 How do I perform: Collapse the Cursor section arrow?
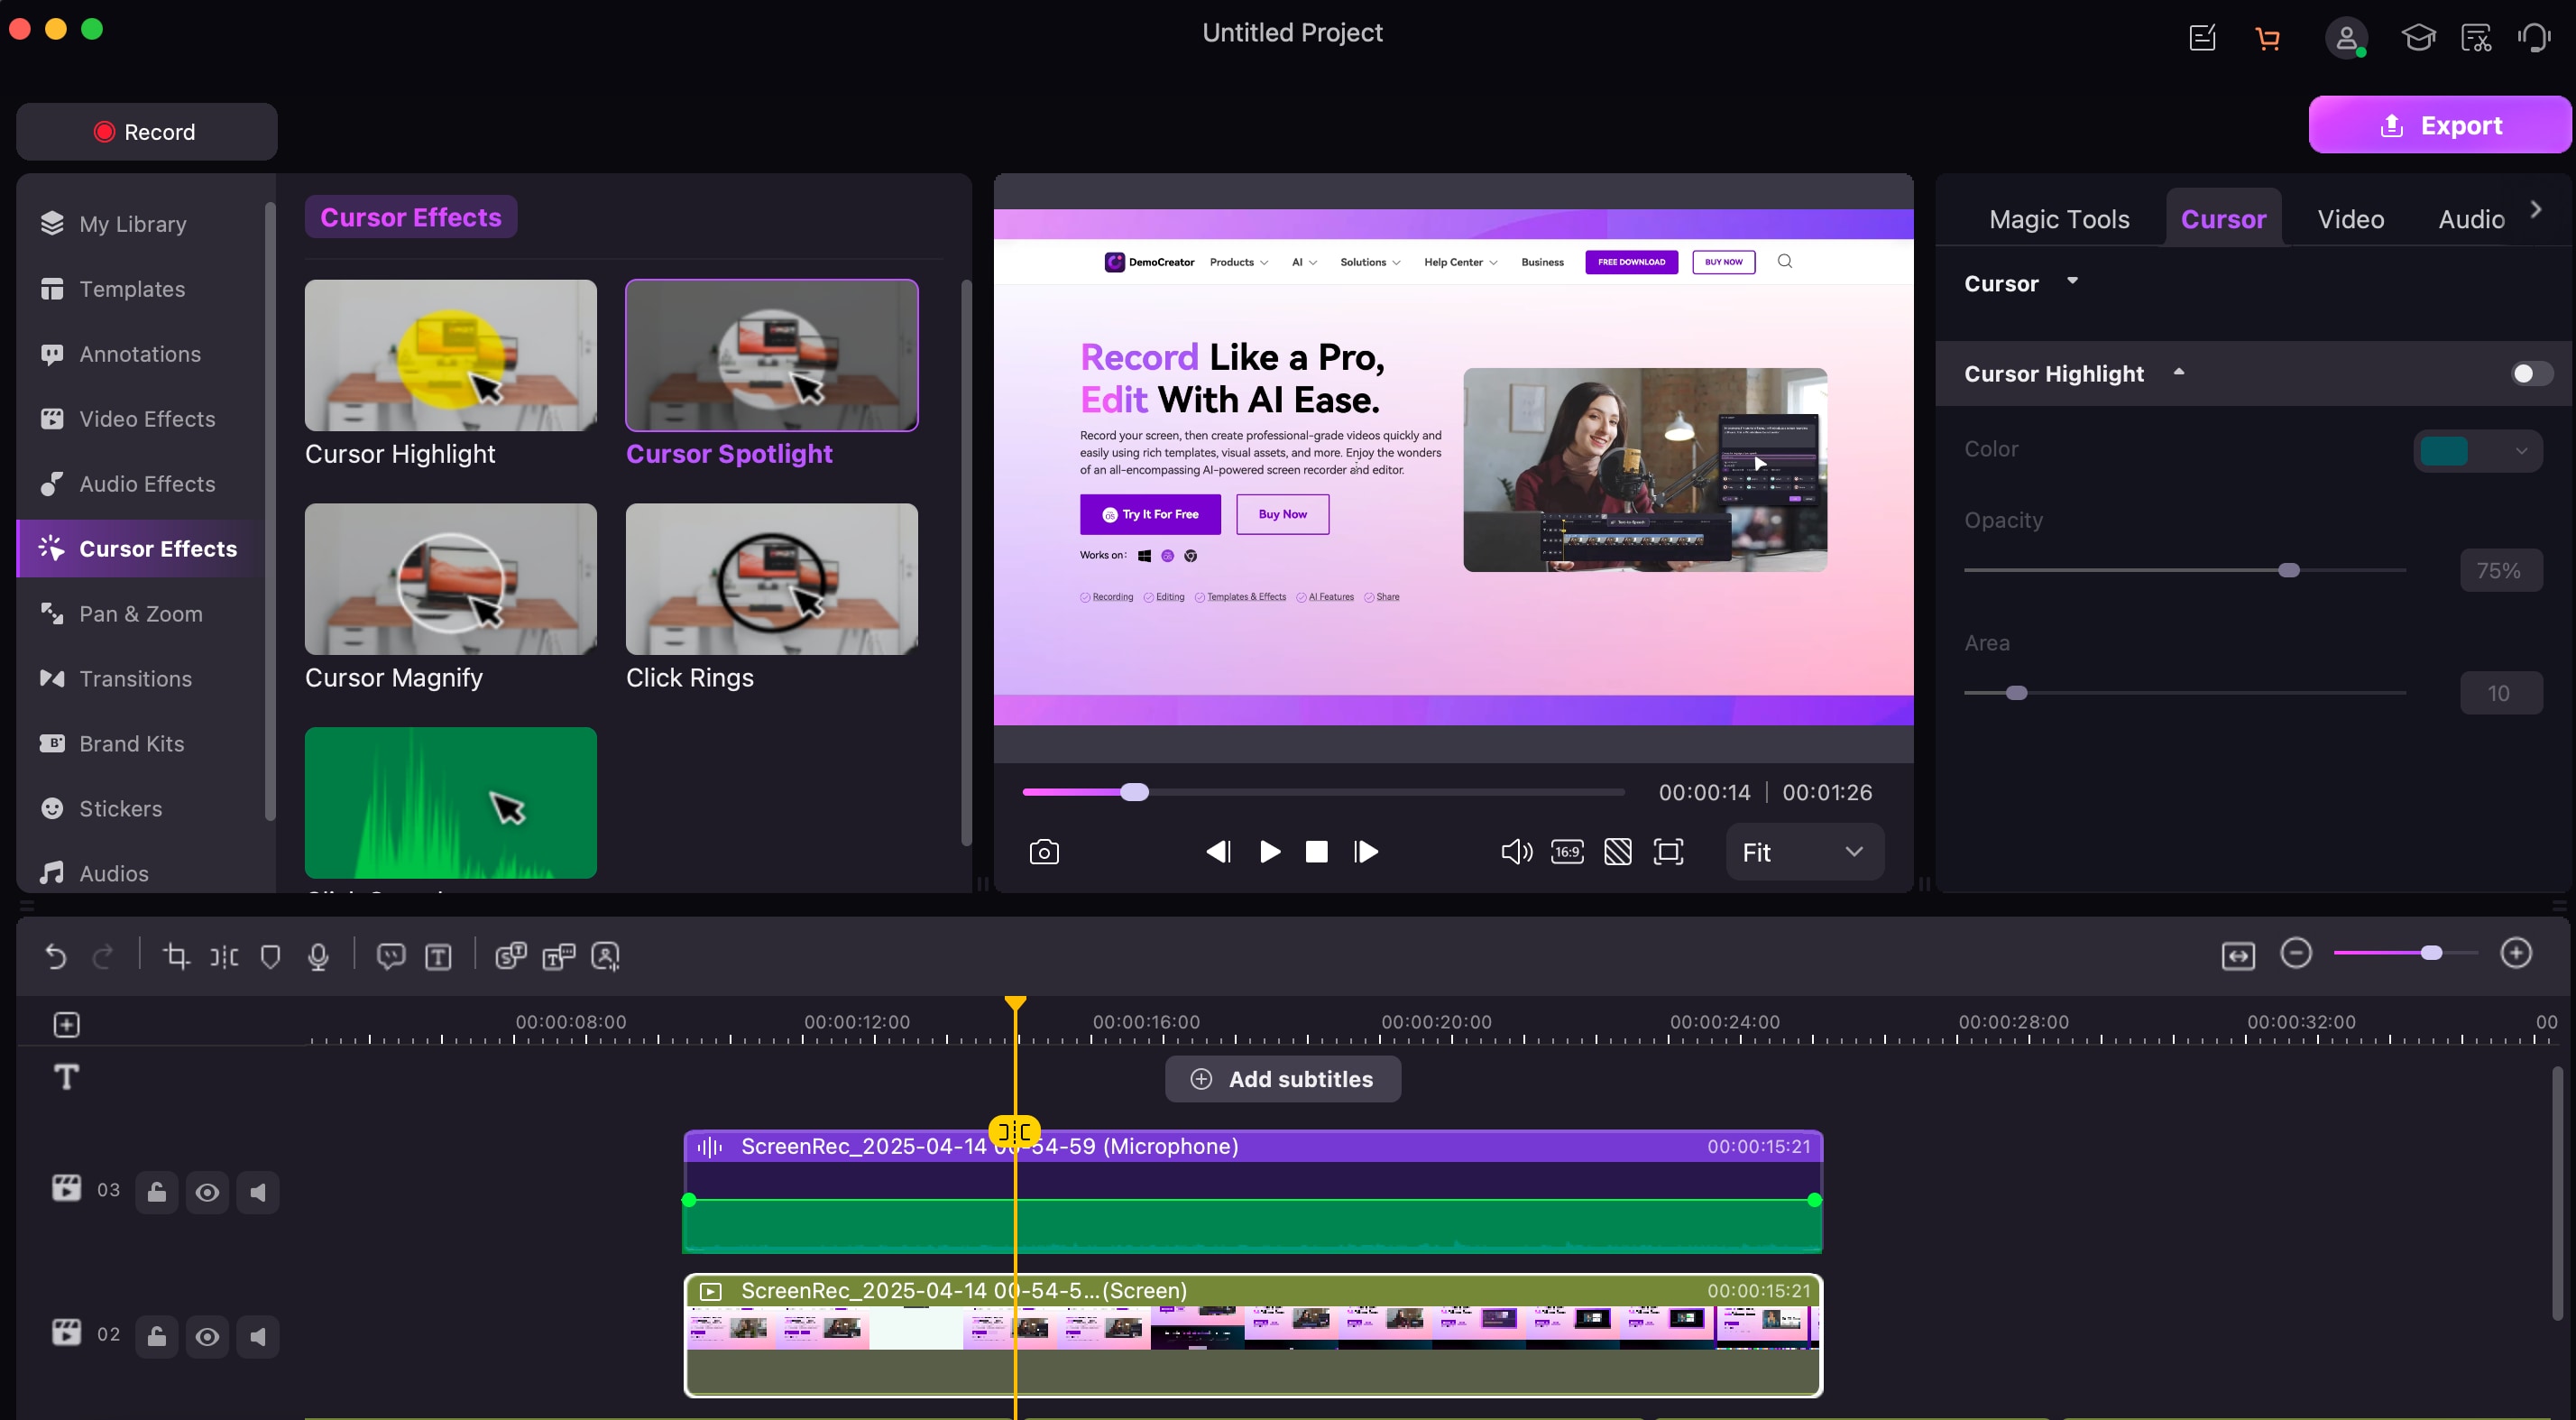click(2072, 281)
